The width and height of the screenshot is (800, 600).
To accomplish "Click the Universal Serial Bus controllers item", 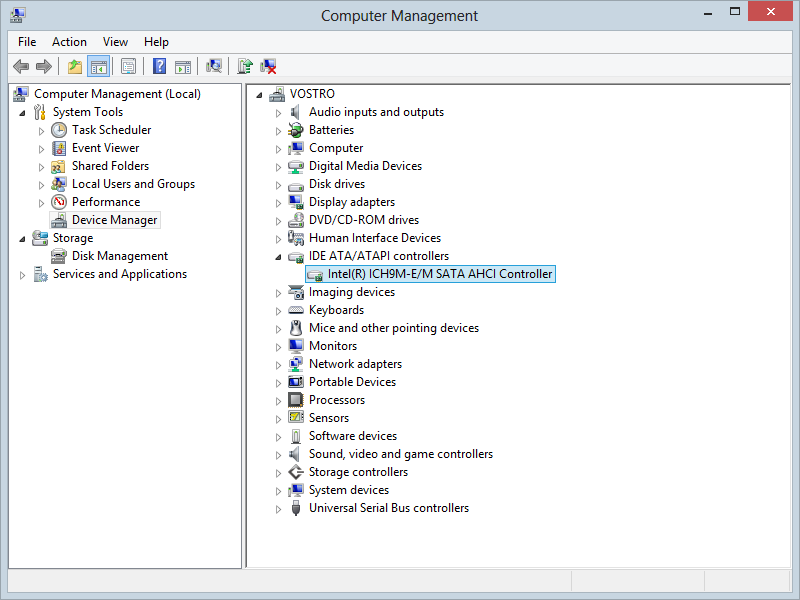I will 389,508.
